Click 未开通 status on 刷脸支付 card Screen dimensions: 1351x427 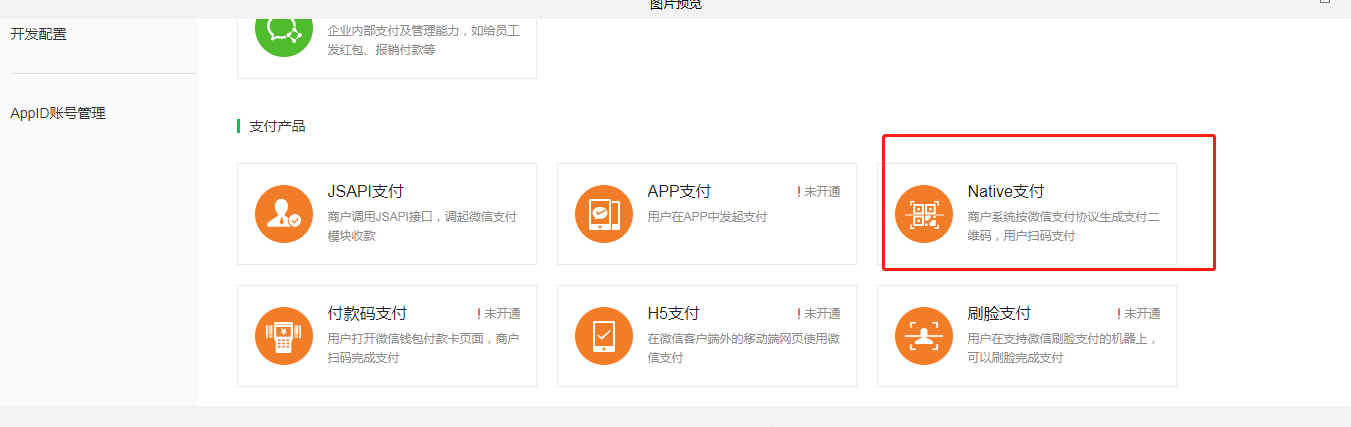(1139, 313)
